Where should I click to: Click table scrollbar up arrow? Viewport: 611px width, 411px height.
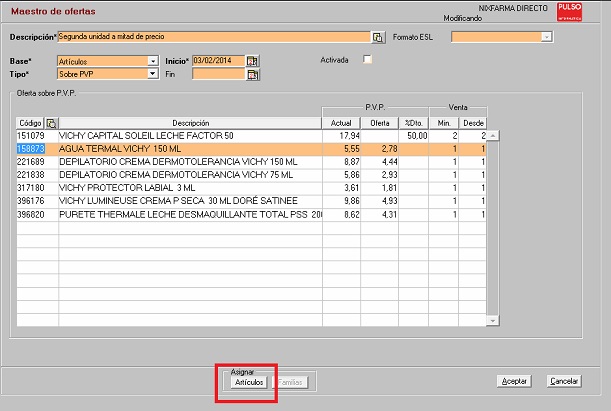point(493,136)
